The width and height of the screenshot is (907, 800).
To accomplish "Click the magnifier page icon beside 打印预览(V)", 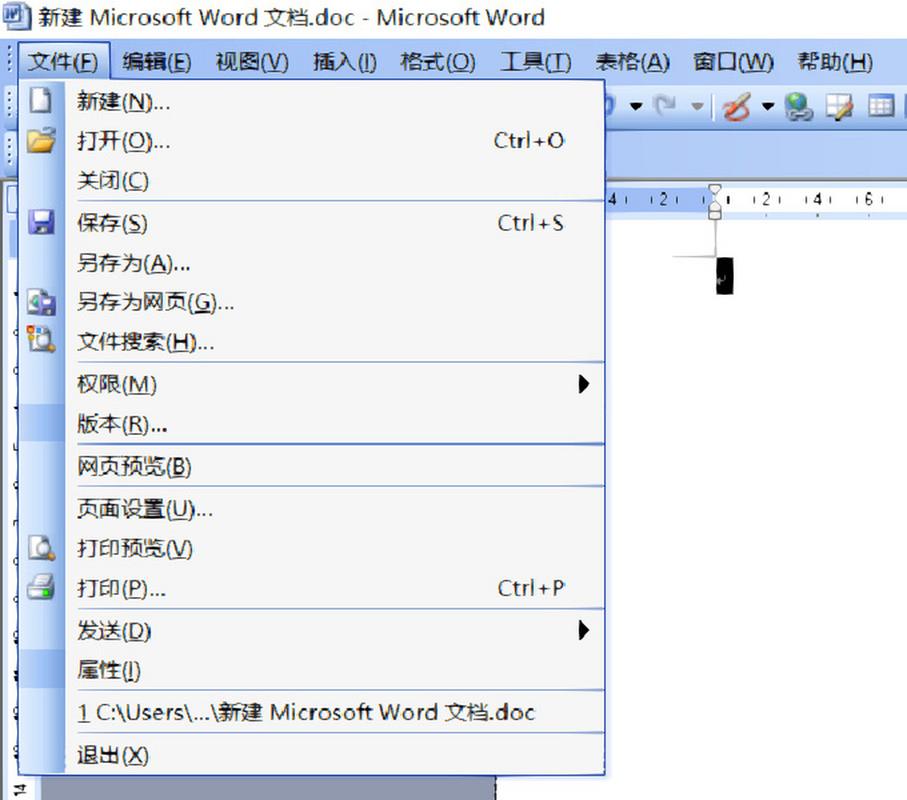I will tap(41, 548).
